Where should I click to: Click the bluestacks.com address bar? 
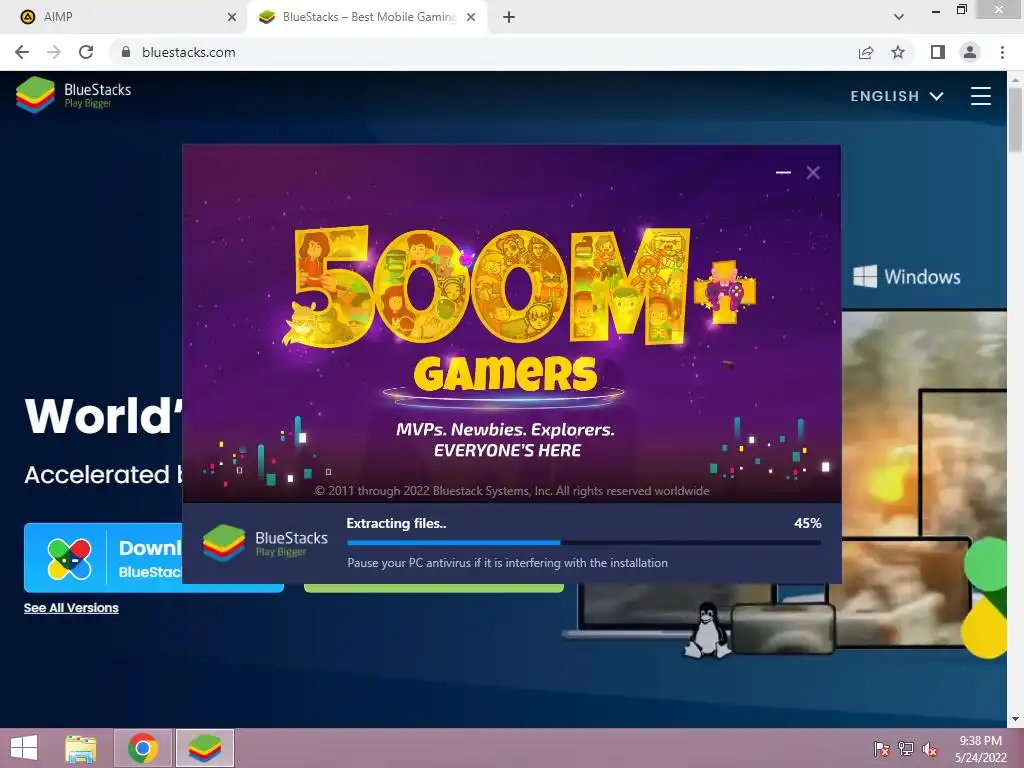click(x=483, y=52)
